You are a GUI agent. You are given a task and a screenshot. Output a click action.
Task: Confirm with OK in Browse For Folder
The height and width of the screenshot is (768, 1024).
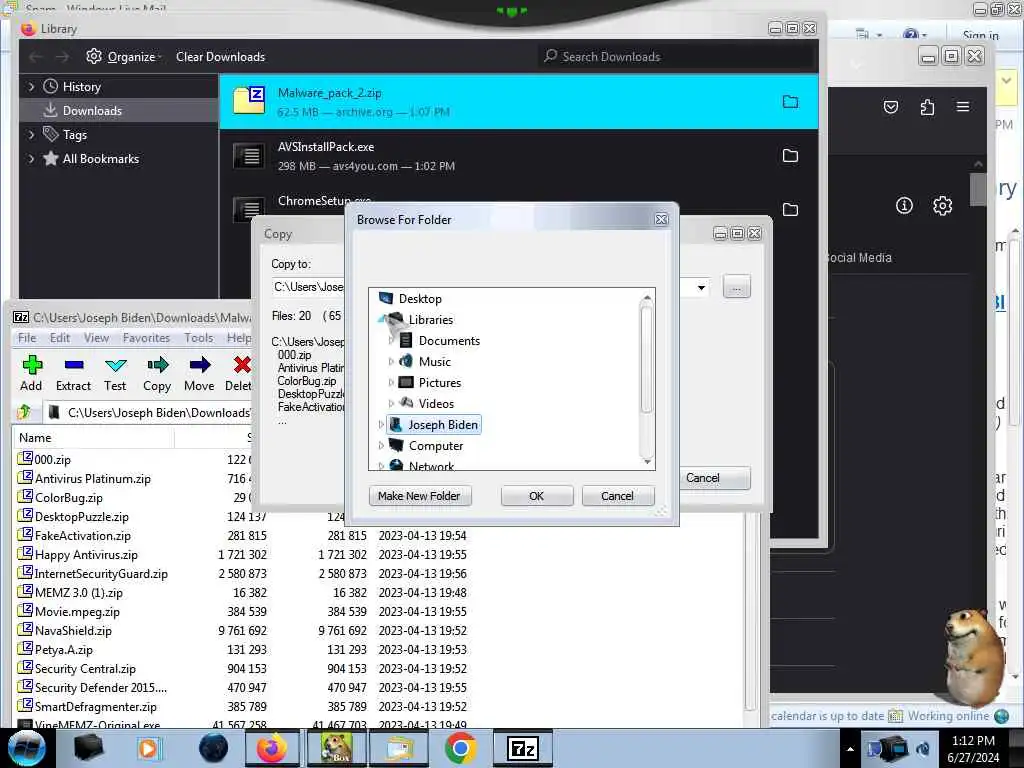[537, 496]
